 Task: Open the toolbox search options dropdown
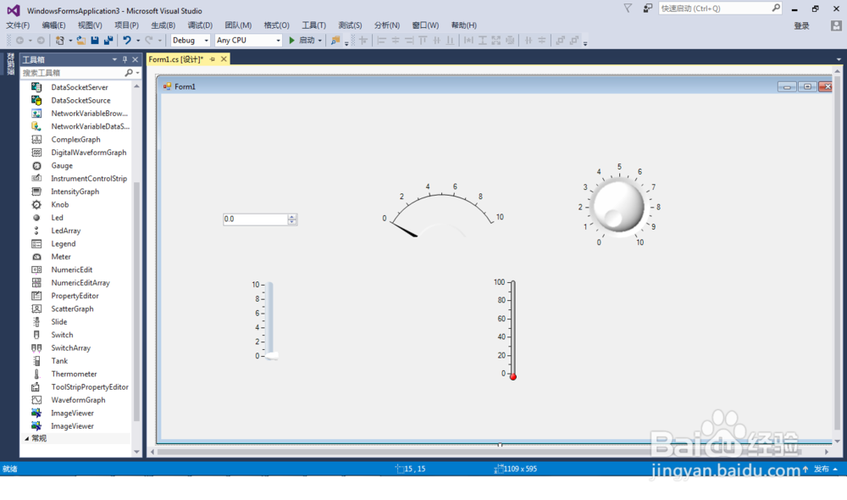138,73
